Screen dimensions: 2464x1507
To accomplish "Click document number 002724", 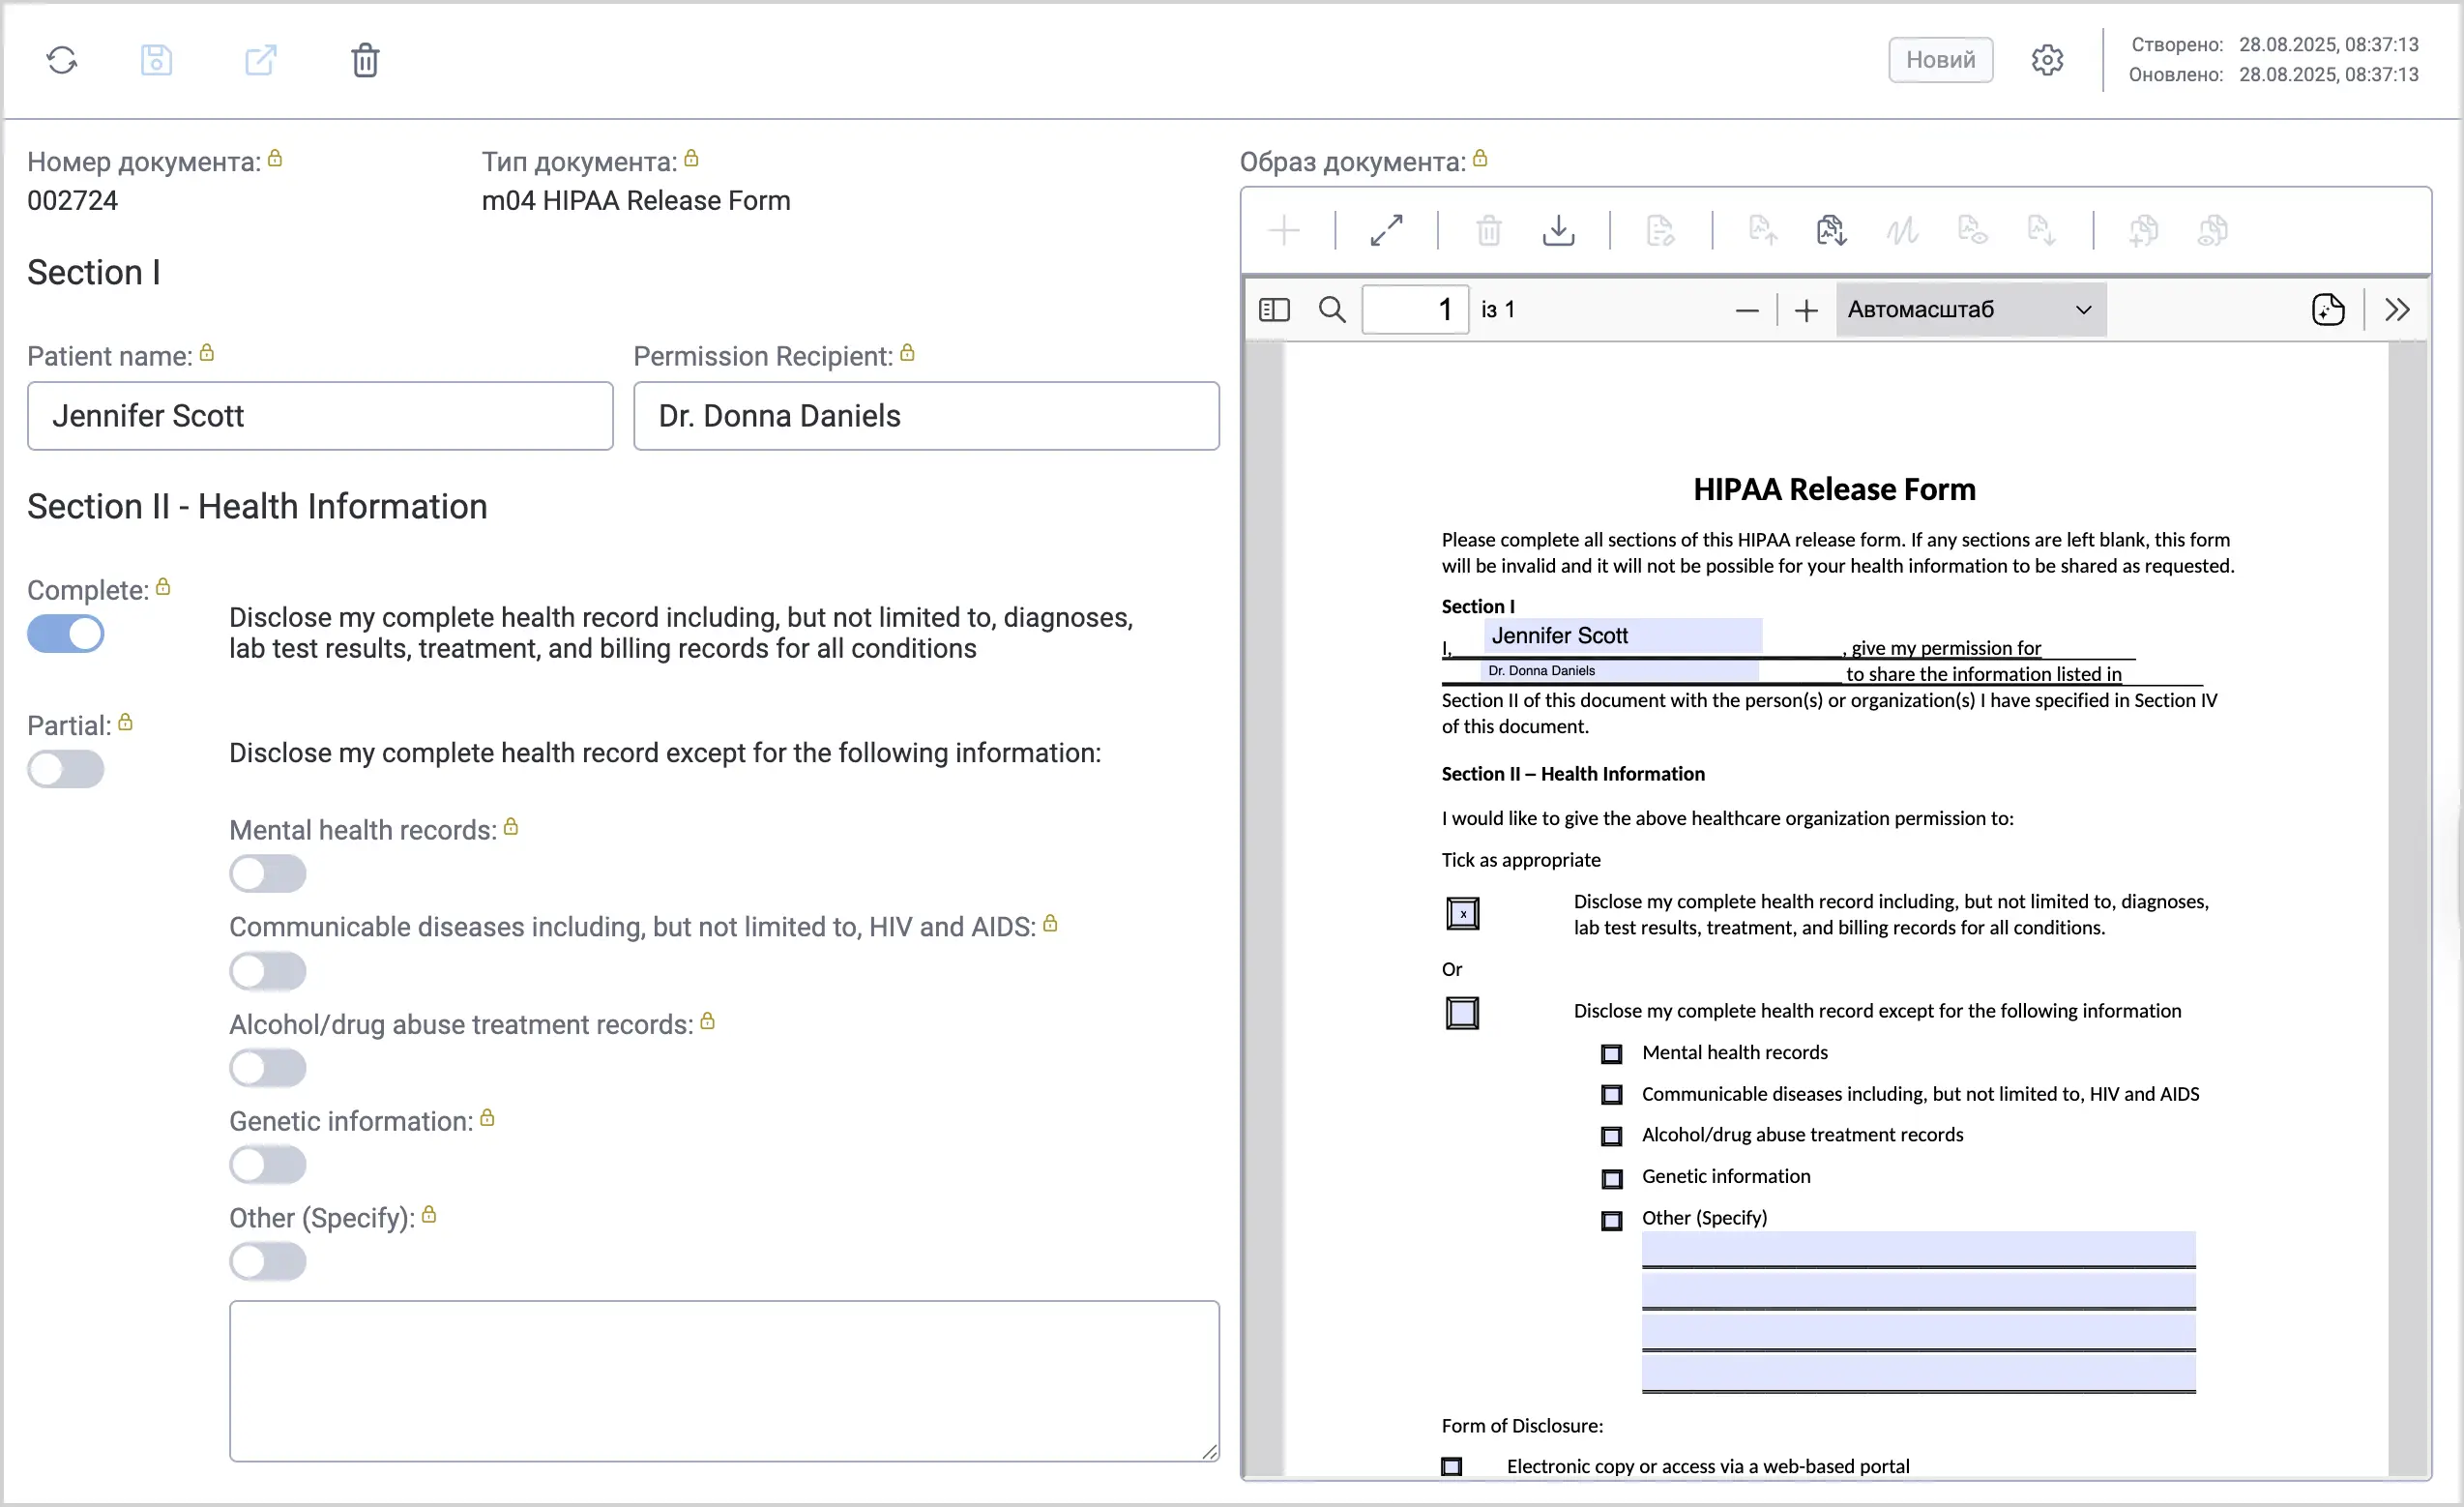I will tap(72, 201).
